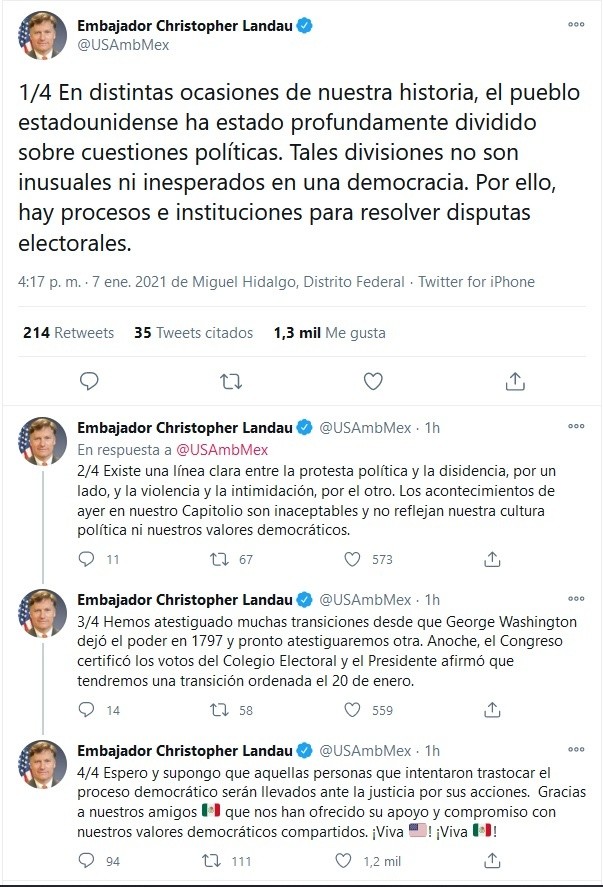Open the Twitter for iPhone source link
The height and width of the screenshot is (887, 603).
point(476,282)
